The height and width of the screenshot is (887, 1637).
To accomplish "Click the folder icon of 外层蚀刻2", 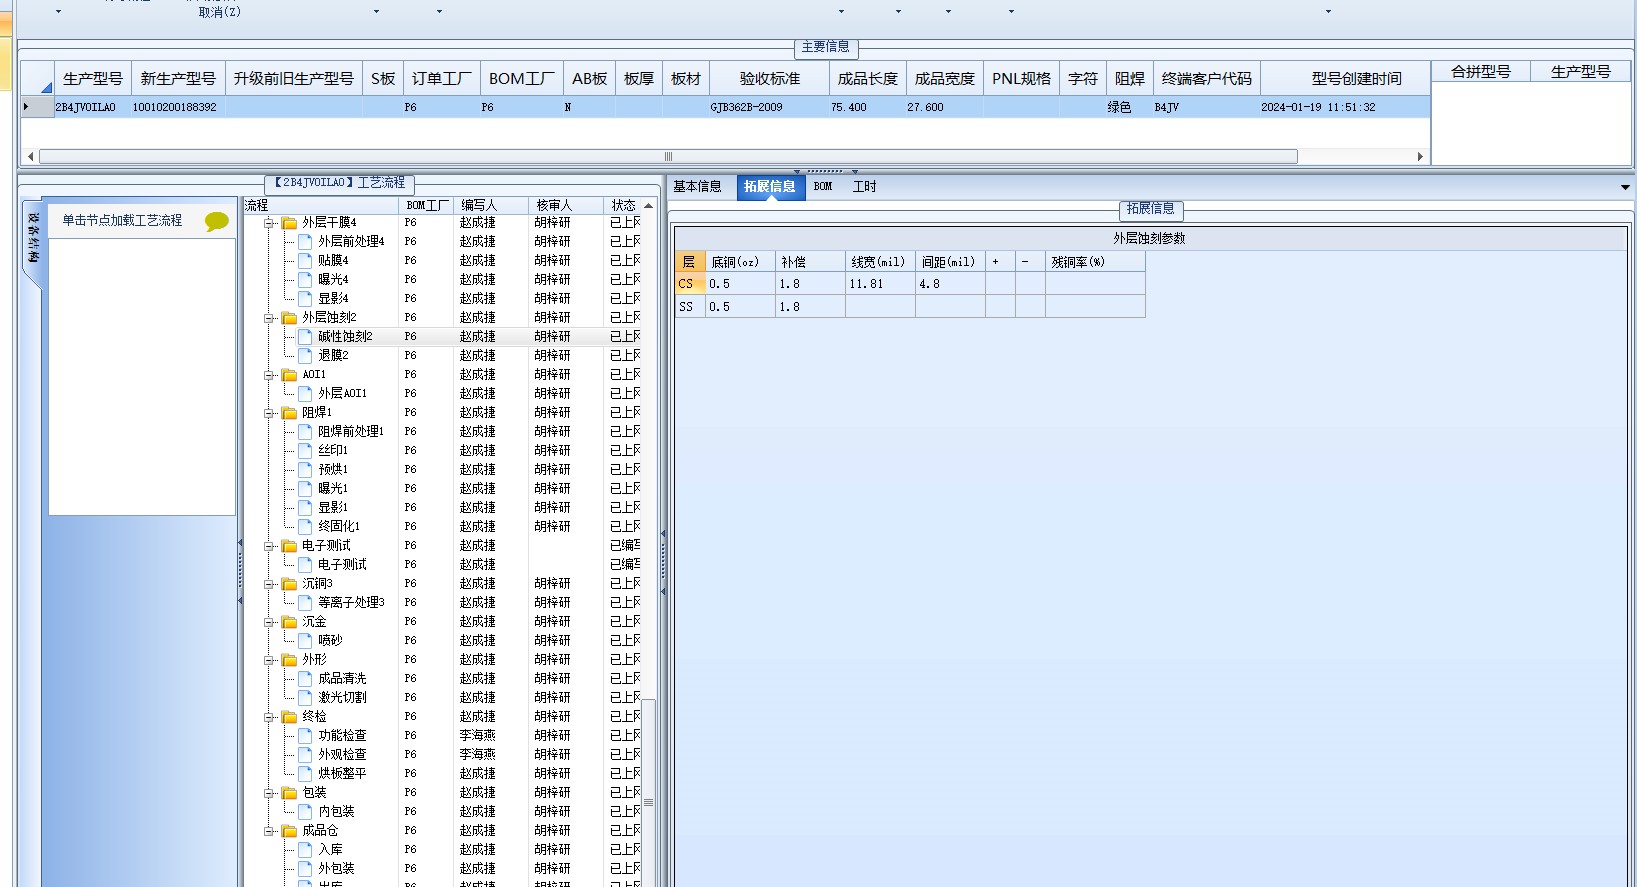I will click(289, 318).
